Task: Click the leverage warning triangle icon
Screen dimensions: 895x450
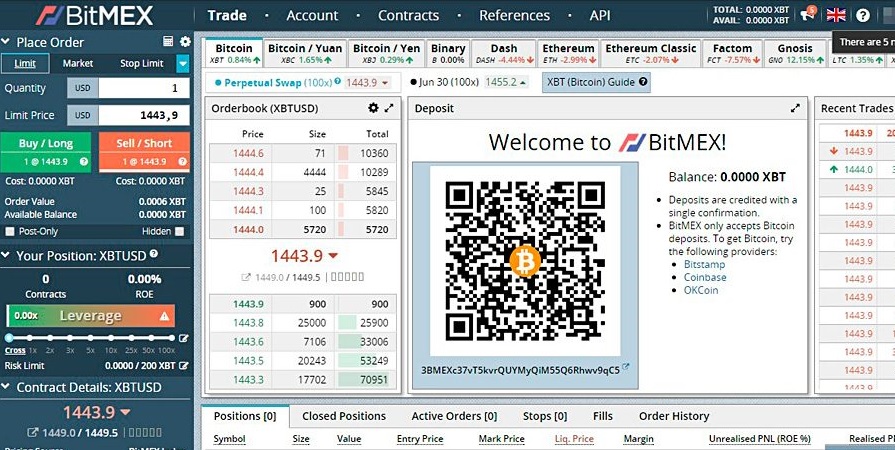Action: tap(164, 316)
